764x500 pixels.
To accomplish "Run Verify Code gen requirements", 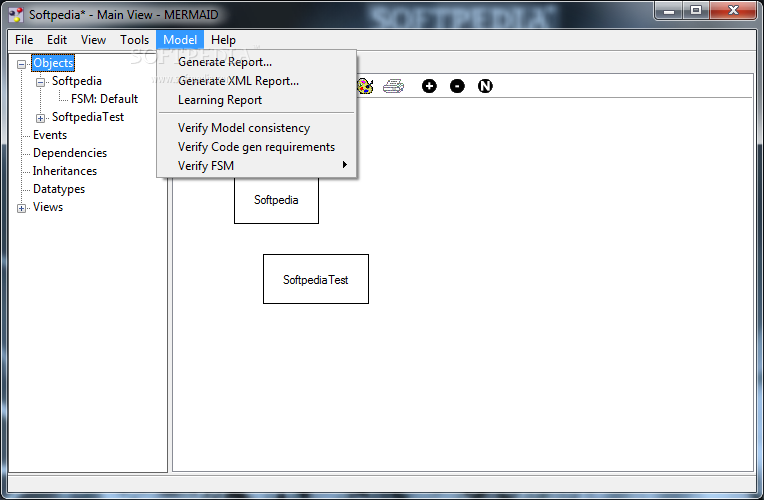I will (256, 147).
